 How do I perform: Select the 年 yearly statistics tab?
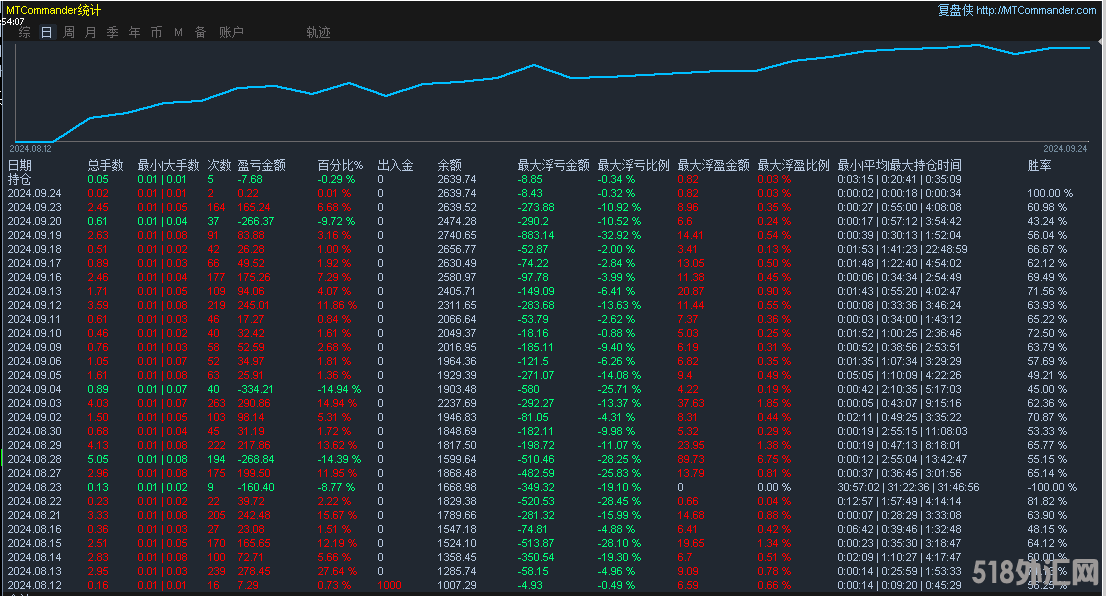(x=135, y=32)
